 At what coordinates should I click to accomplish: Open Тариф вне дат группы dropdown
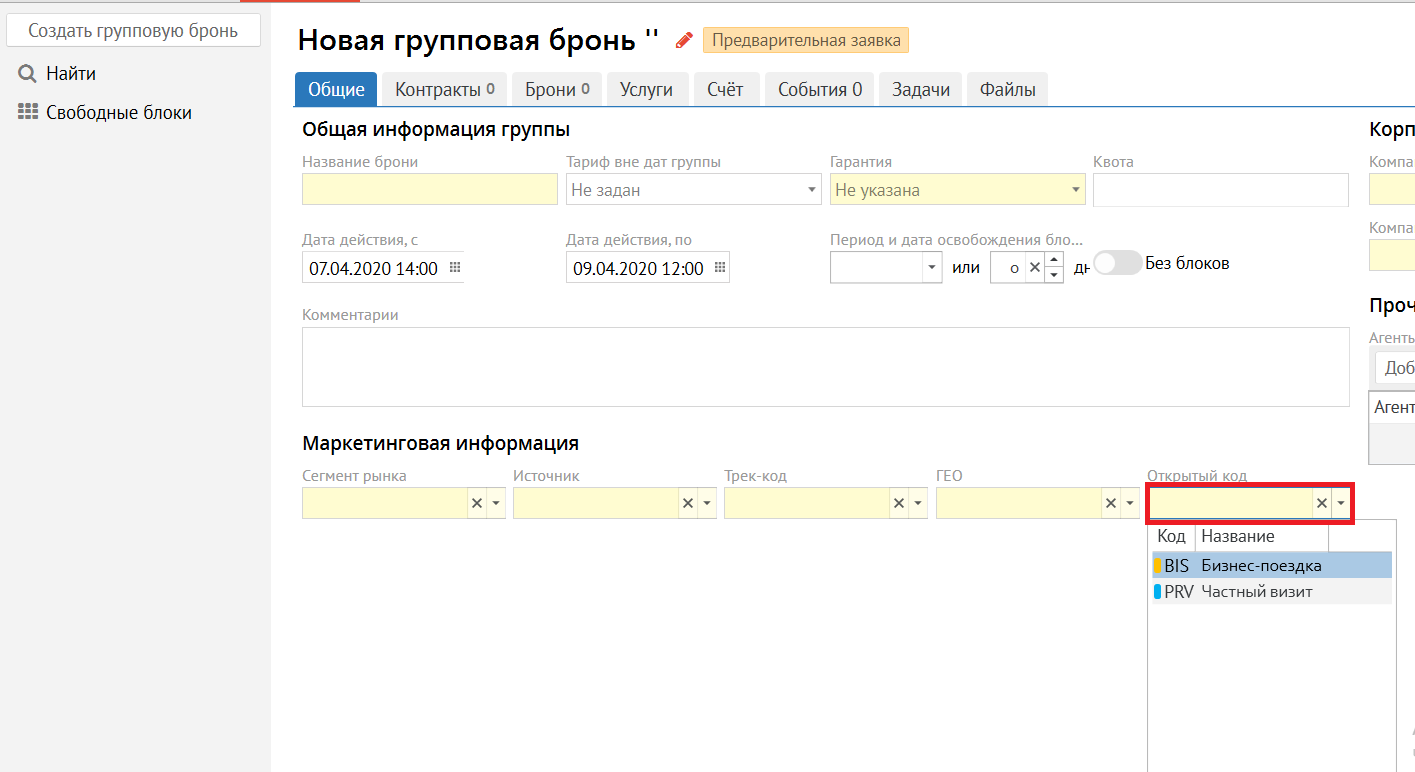pos(811,190)
